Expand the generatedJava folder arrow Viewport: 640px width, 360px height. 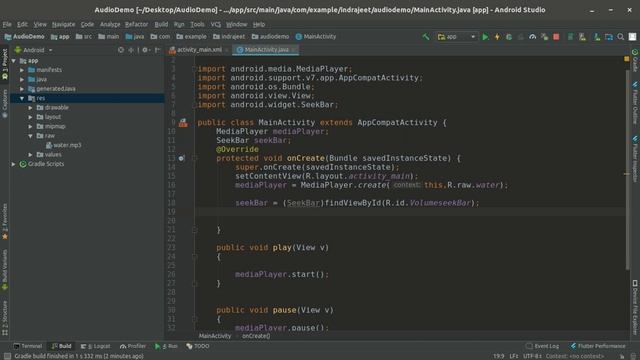click(22, 89)
